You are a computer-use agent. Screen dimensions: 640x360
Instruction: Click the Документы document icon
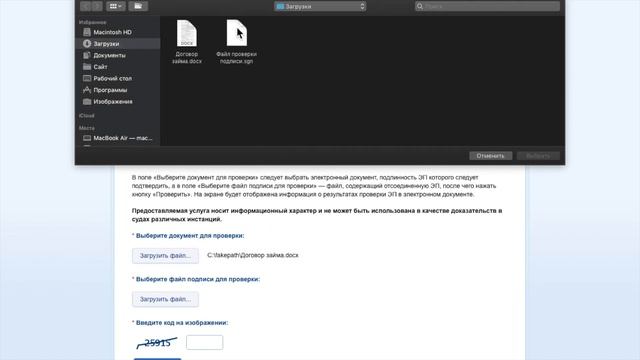click(87, 55)
